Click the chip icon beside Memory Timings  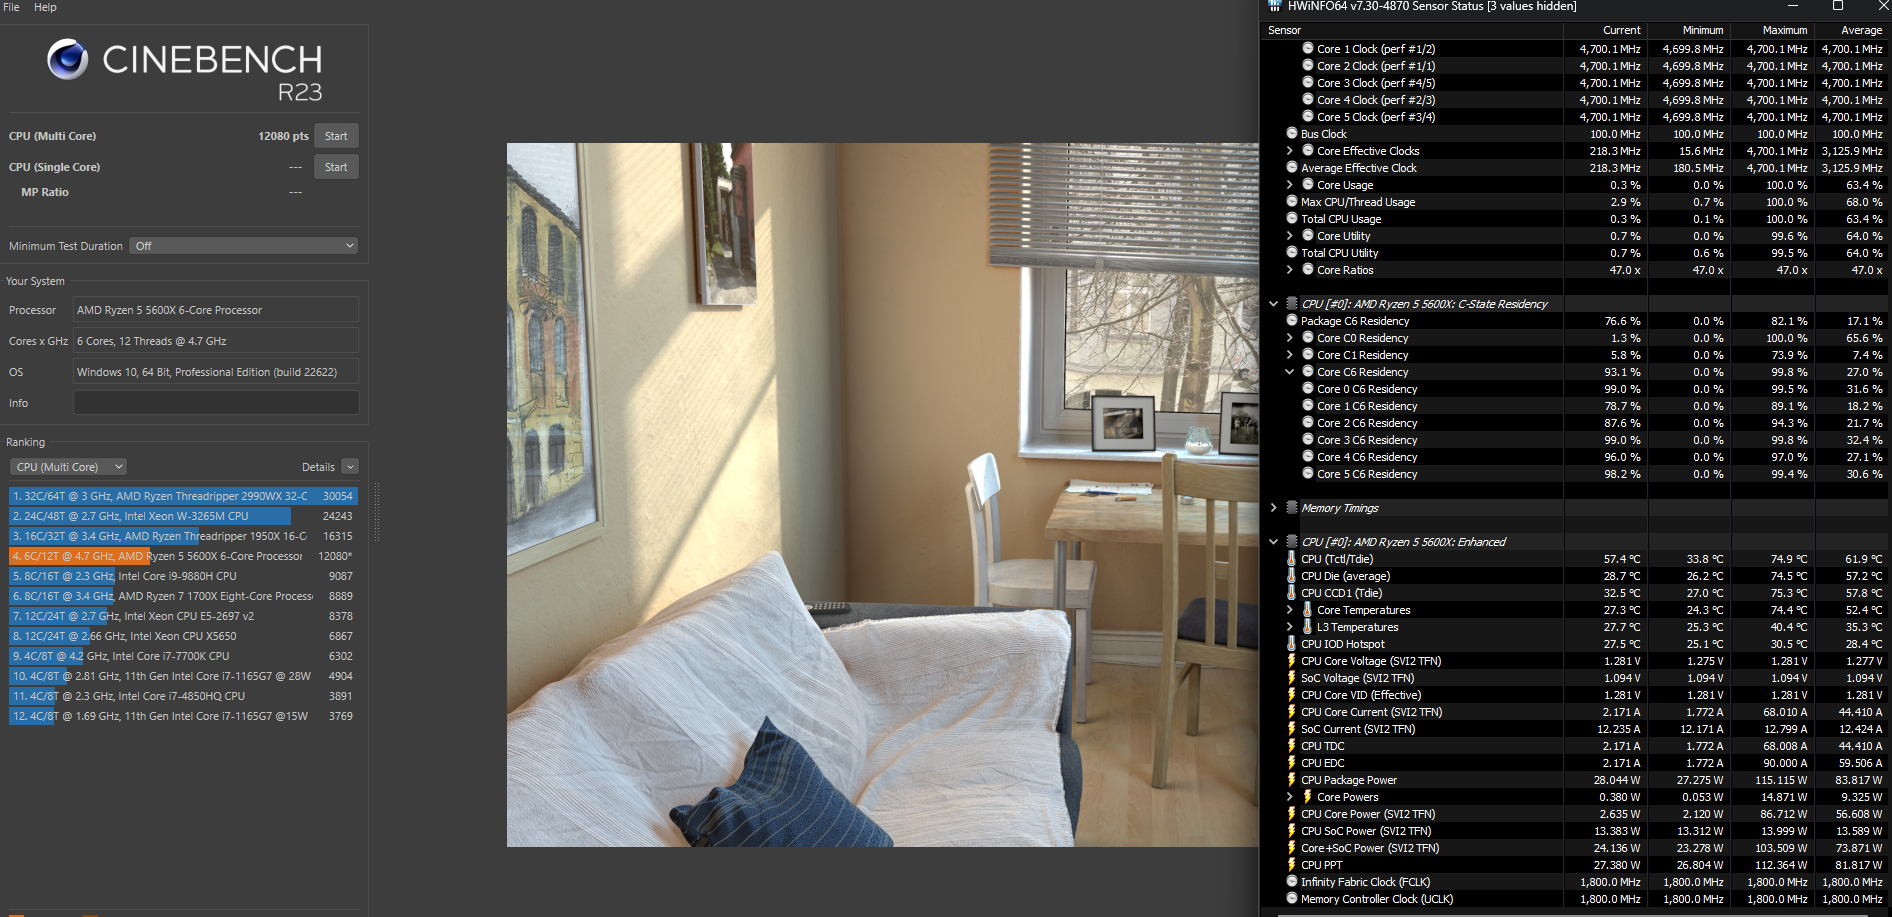point(1292,507)
